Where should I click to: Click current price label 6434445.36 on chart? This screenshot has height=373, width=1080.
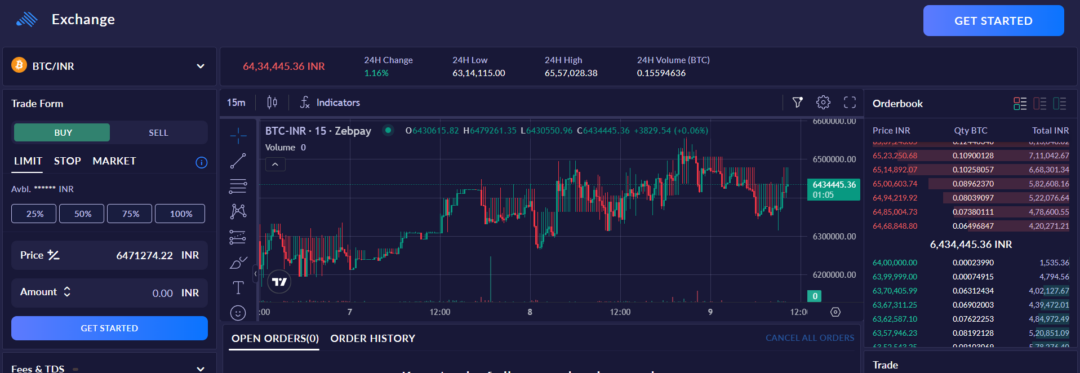[833, 189]
